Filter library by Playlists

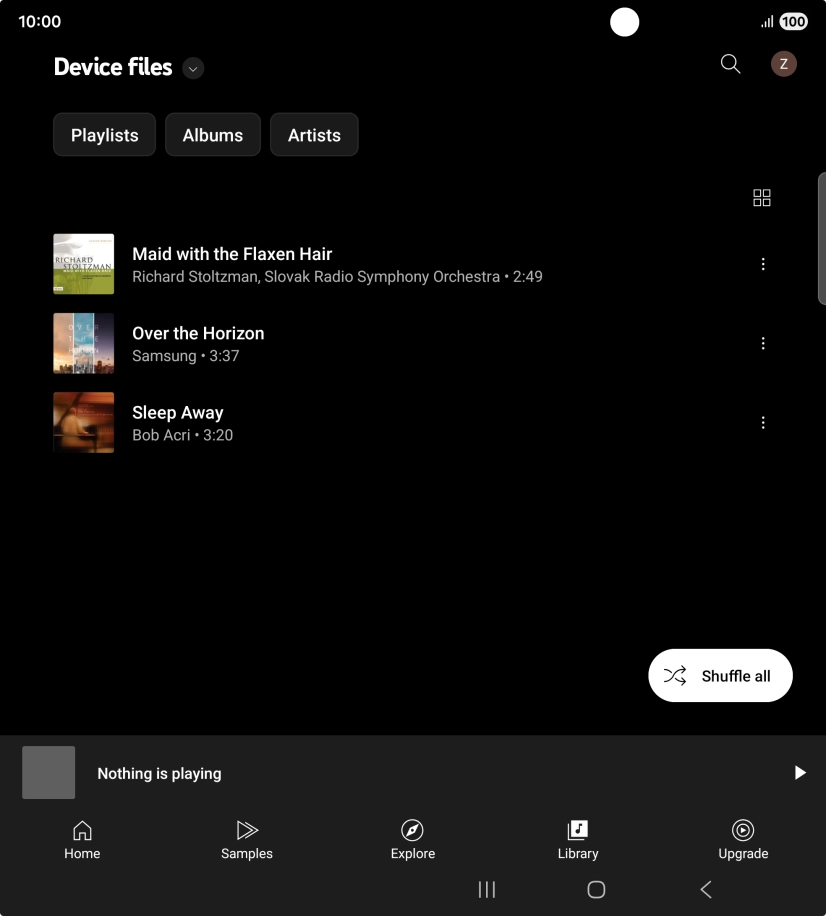tap(104, 134)
